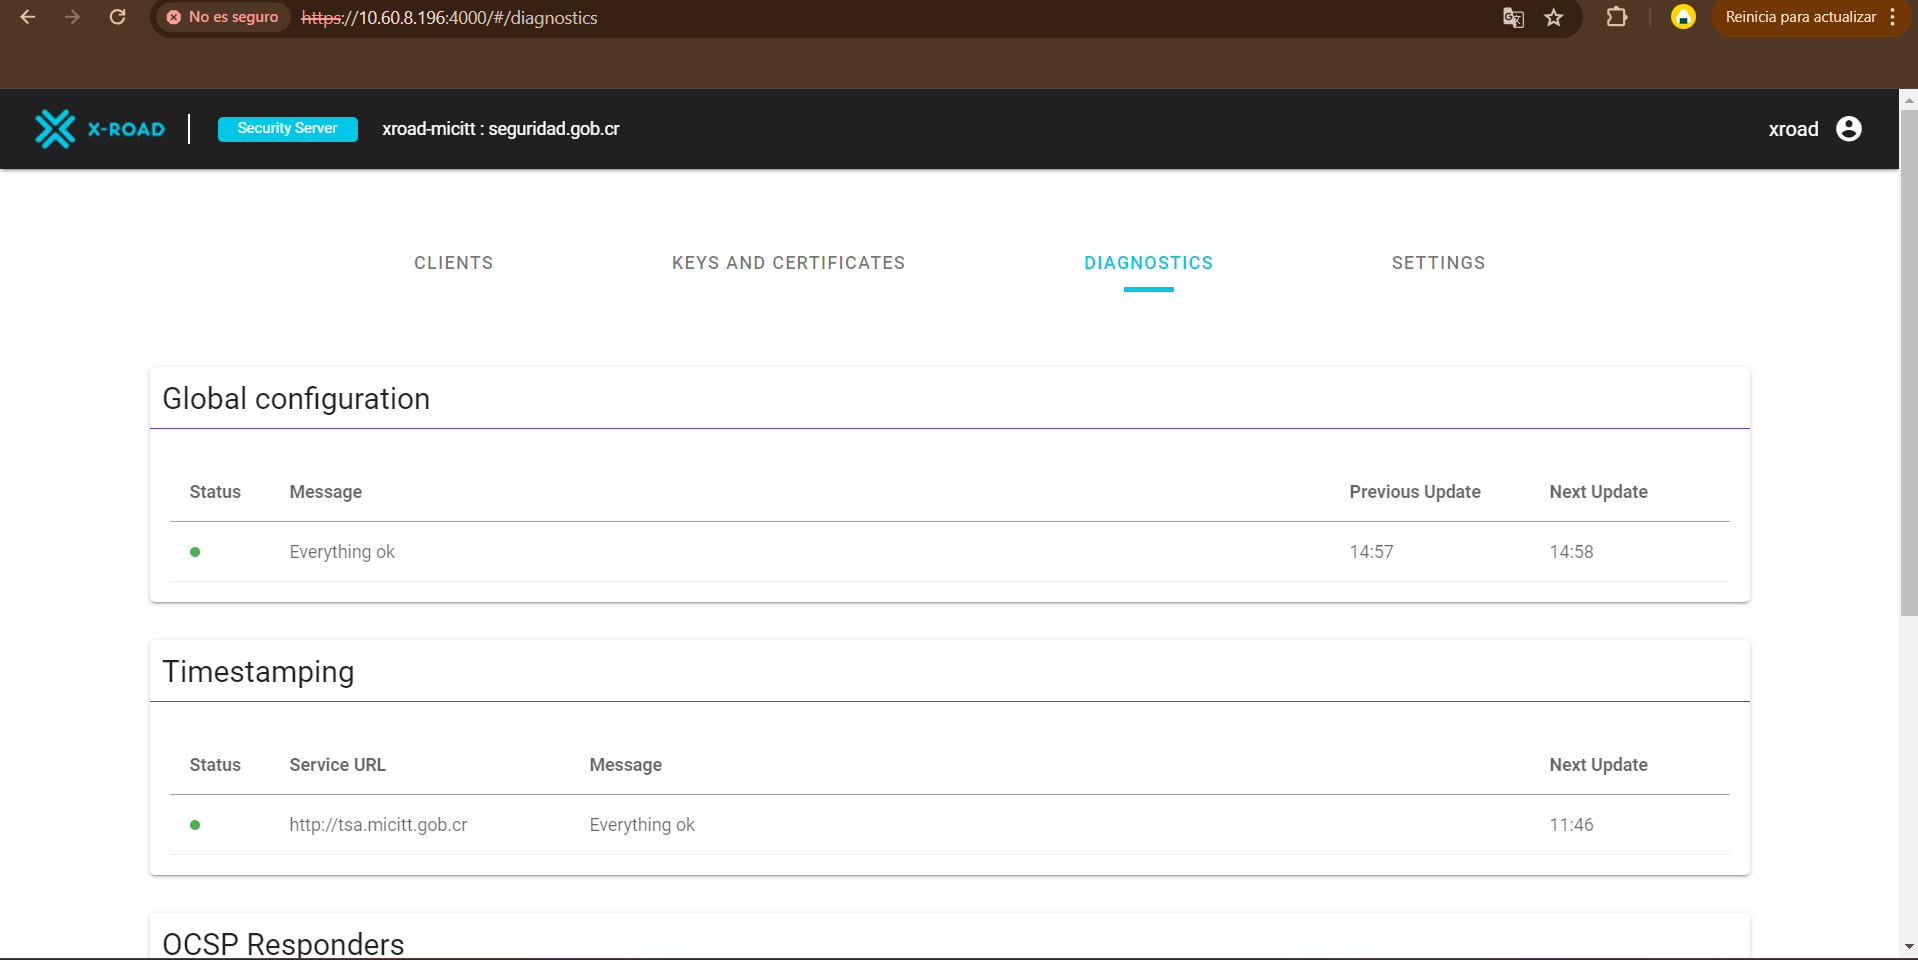This screenshot has height=960, width=1918.
Task: Click the scrollbar down arrow
Action: pos(1908,946)
